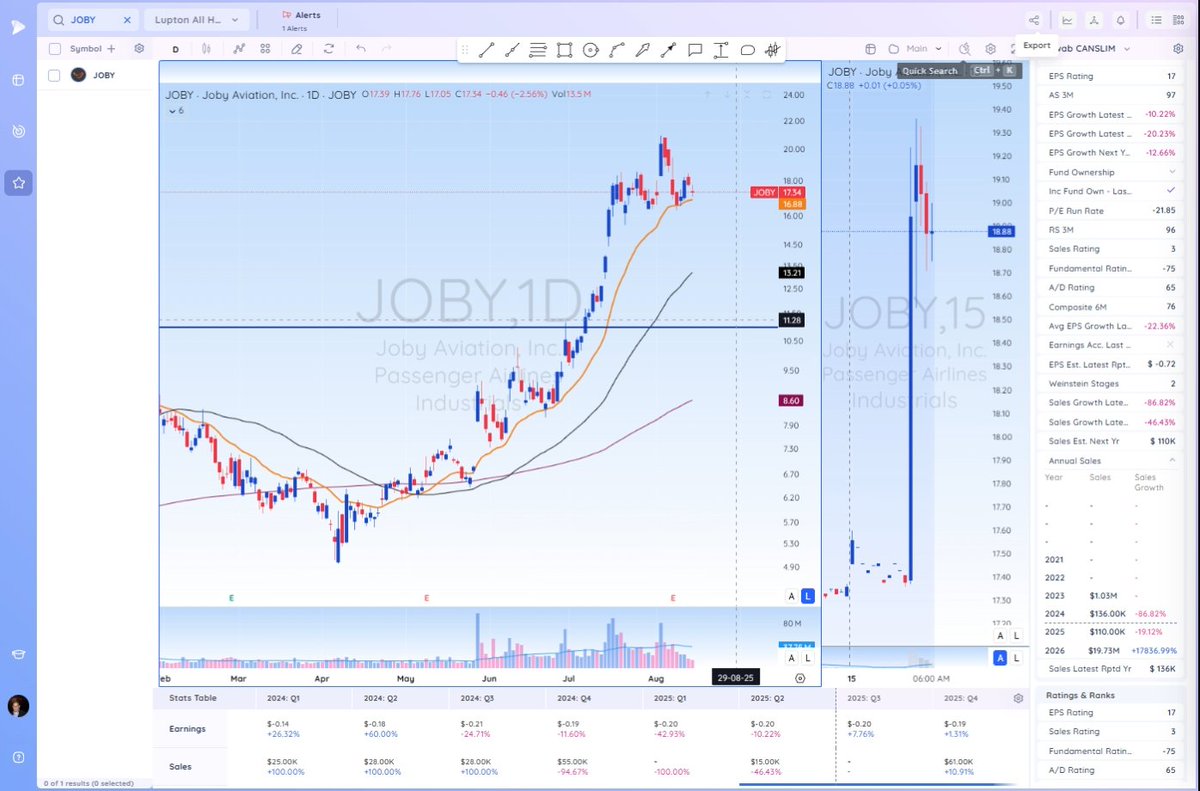This screenshot has width=1200, height=791.
Task: Click the refresh chart icon
Action: pos(328,48)
